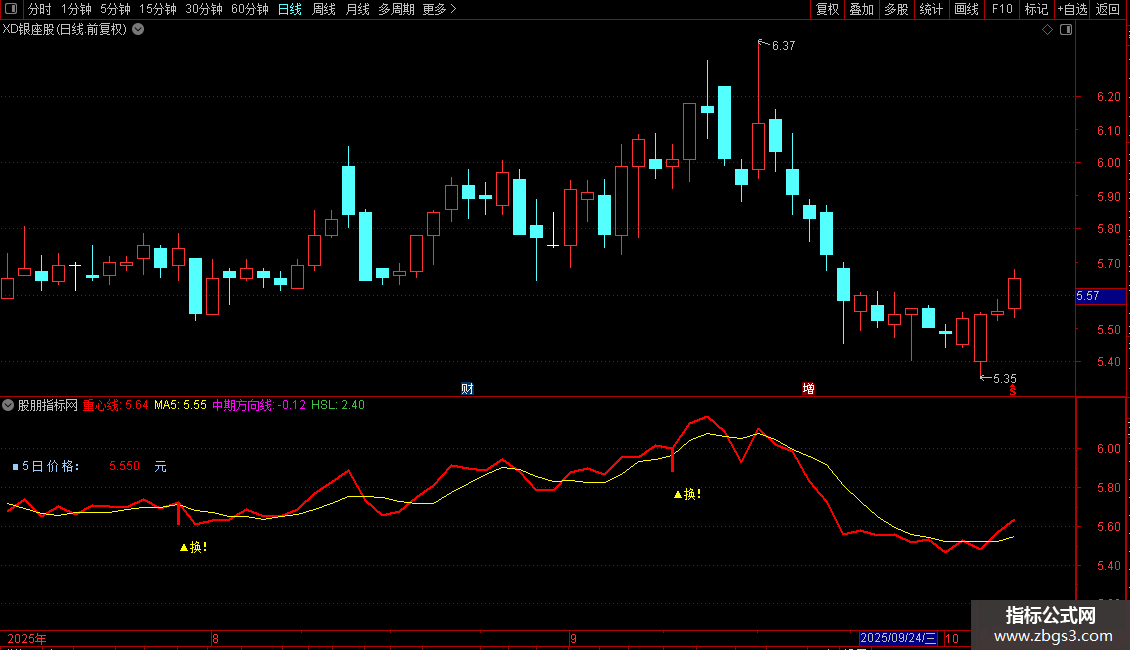The image size is (1130, 650).
Task: Select the 15分钟 period
Action: pos(158,9)
